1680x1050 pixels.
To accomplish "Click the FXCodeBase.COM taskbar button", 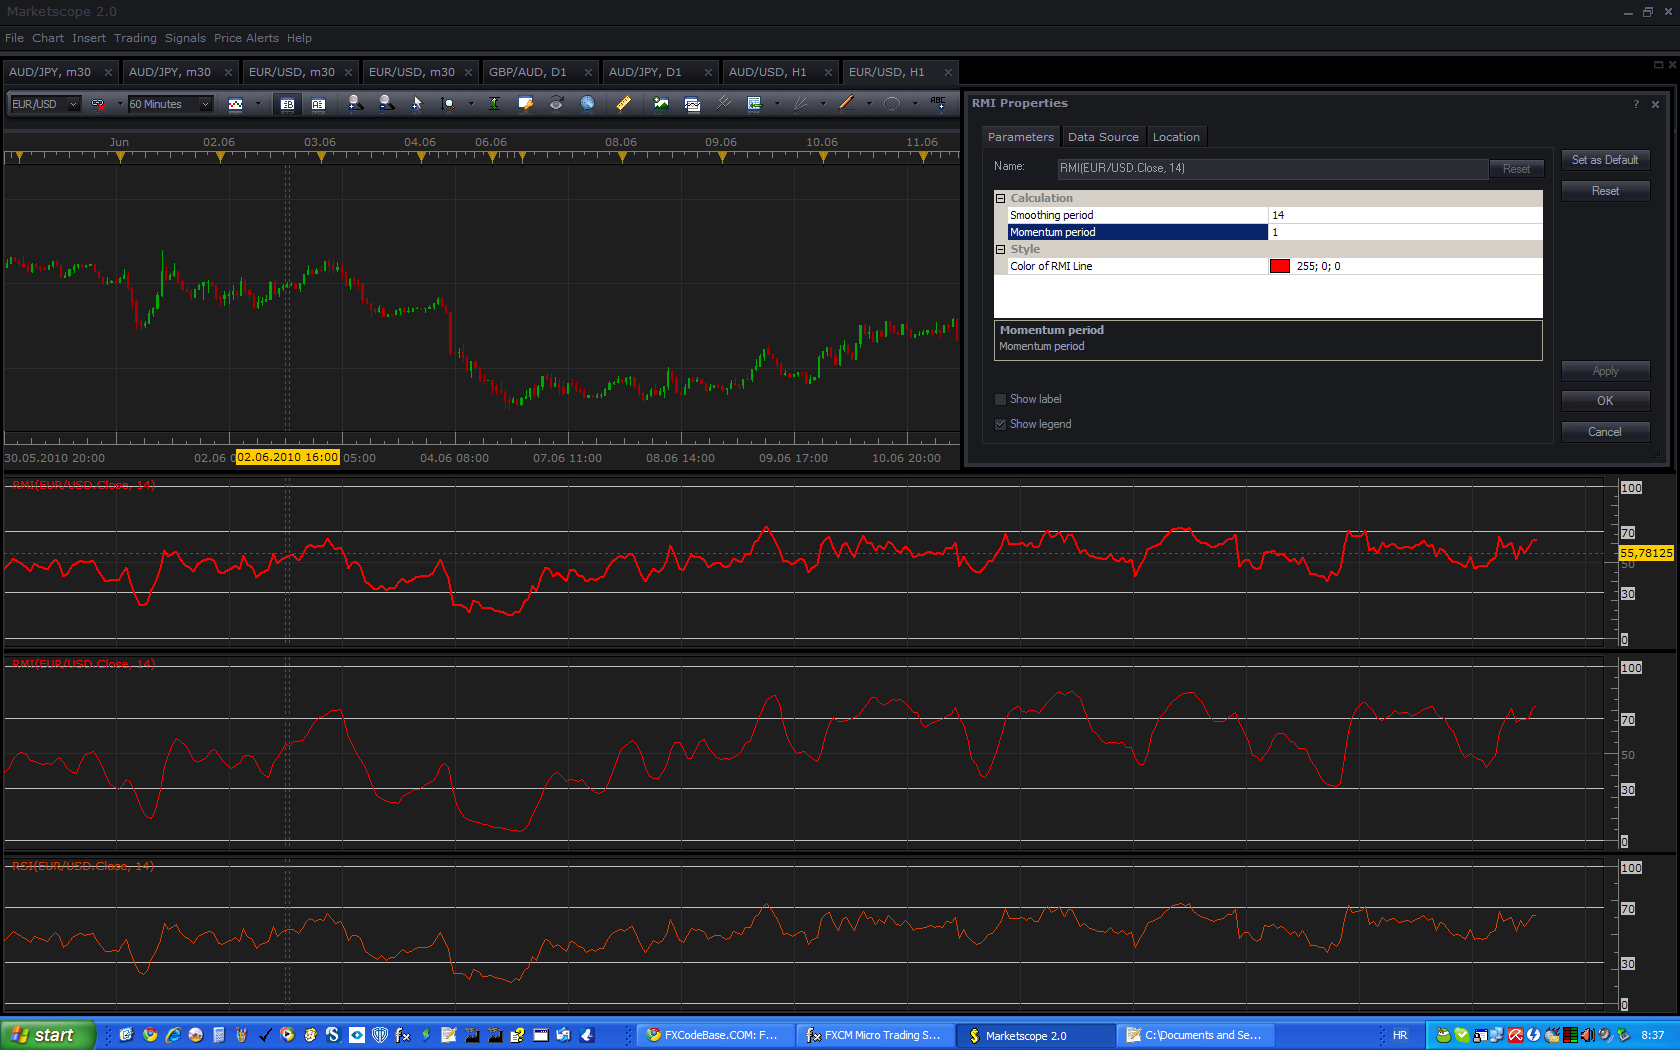I will click(x=715, y=1035).
